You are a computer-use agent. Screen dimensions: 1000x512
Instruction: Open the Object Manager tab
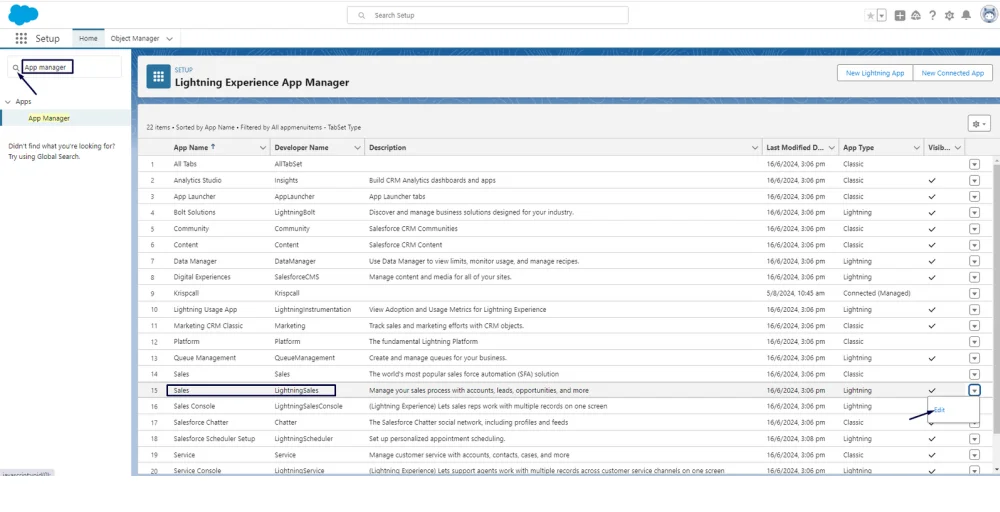(135, 38)
